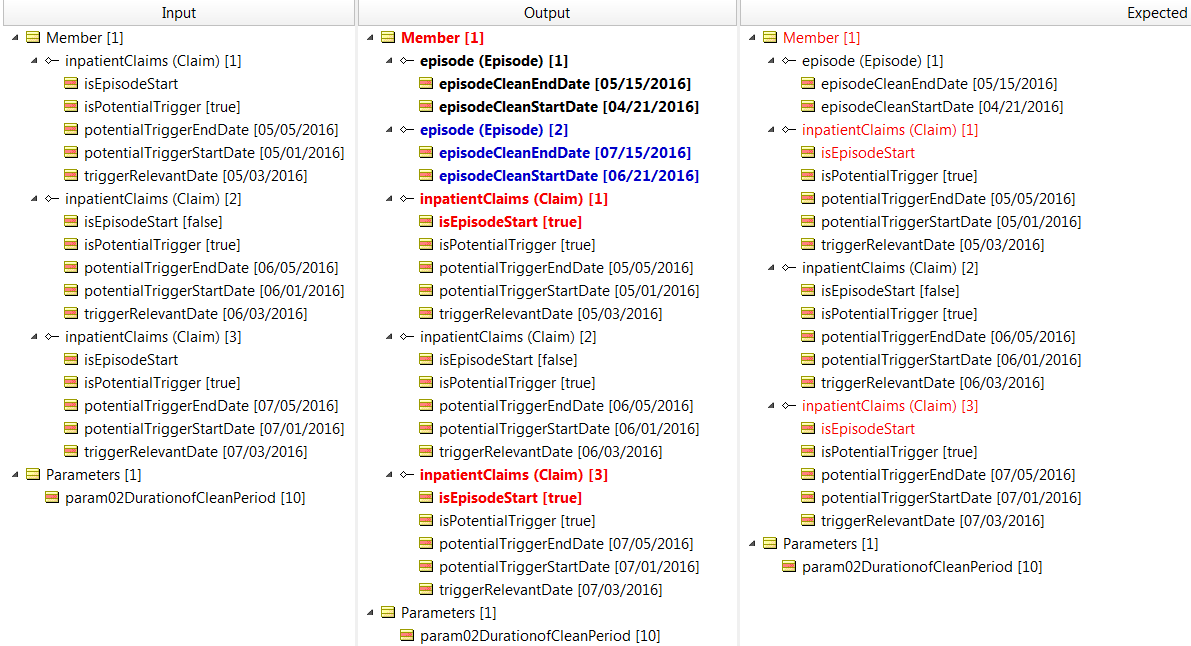
Task: Click association icon beside Input inpatientClaims (Claim) [1]
Action: 52,61
